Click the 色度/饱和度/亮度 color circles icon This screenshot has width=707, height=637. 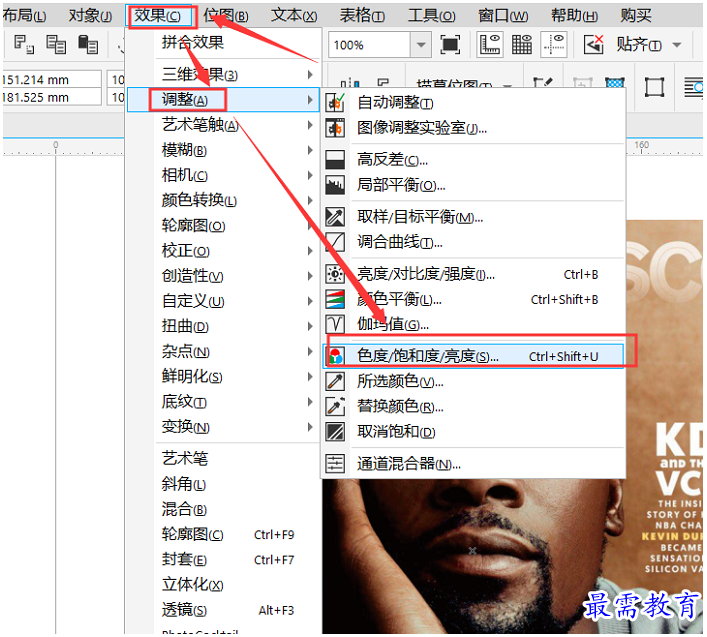pos(335,356)
